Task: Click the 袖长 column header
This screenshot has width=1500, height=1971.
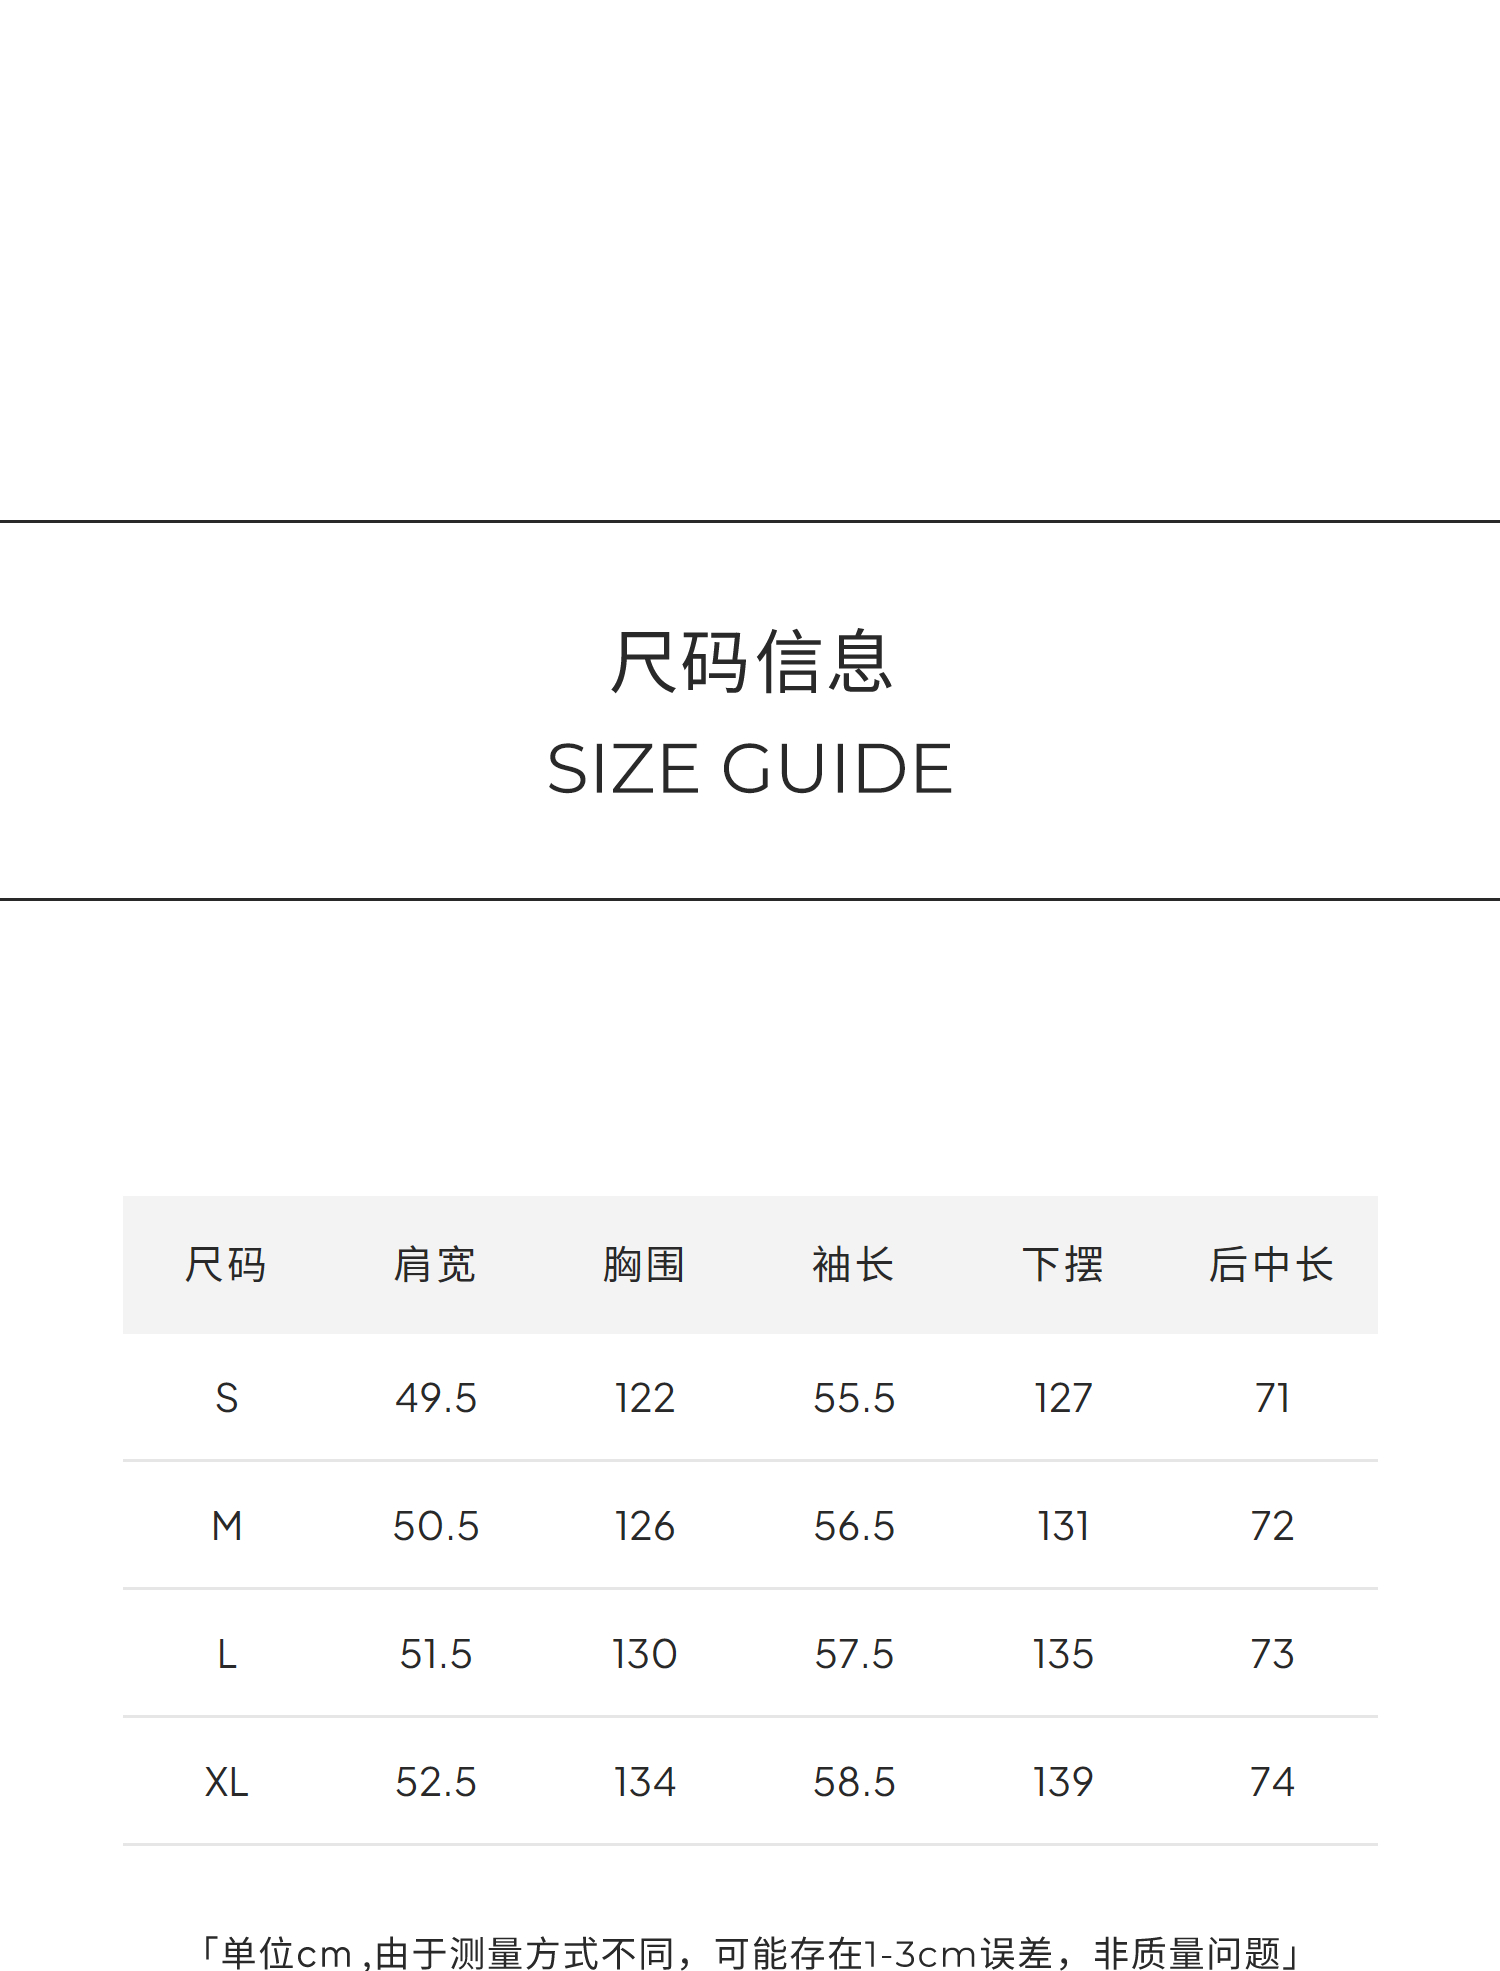Action: [x=853, y=1265]
